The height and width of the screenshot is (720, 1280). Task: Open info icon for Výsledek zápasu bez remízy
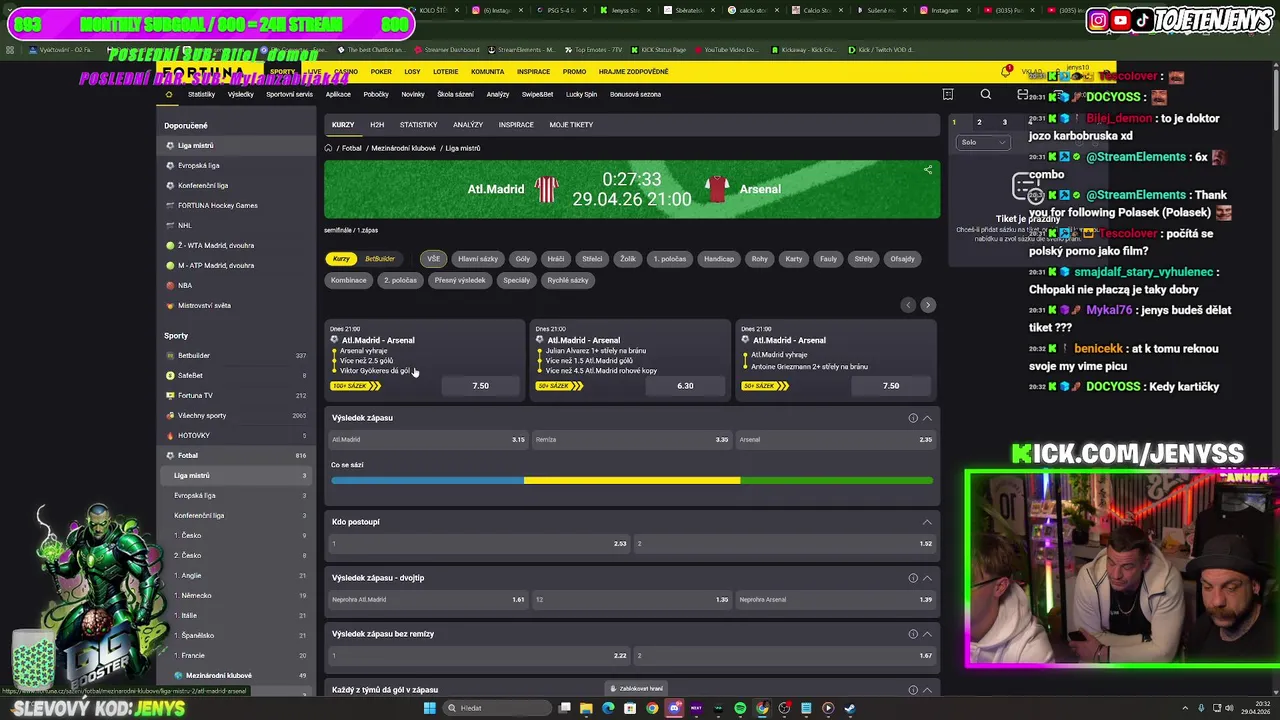pyautogui.click(x=913, y=634)
